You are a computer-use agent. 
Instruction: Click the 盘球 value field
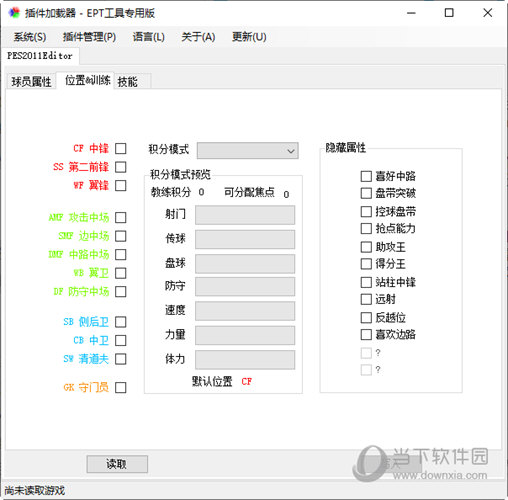tap(245, 264)
